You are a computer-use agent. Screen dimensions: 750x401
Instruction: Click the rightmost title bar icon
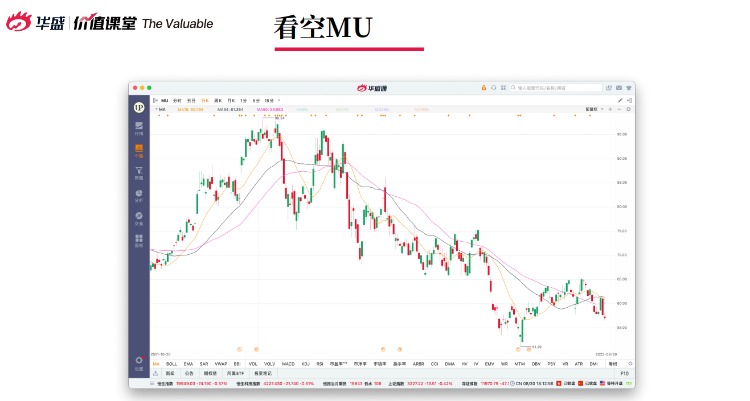tap(629, 88)
